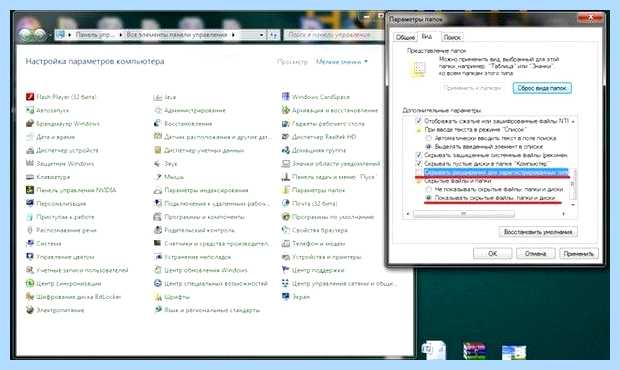Open 'Язык и региональные стандарты' item

coord(207,310)
